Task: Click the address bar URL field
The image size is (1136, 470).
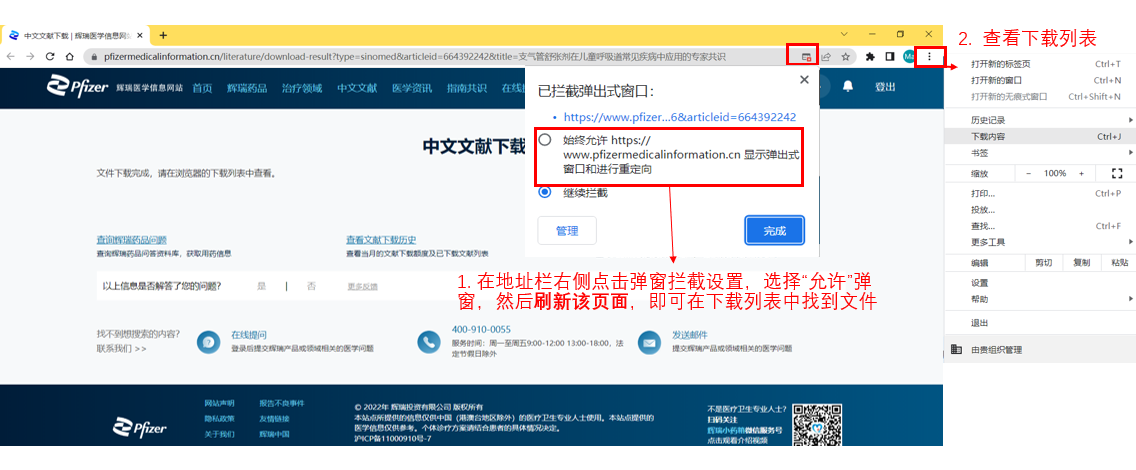Action: click(x=413, y=56)
